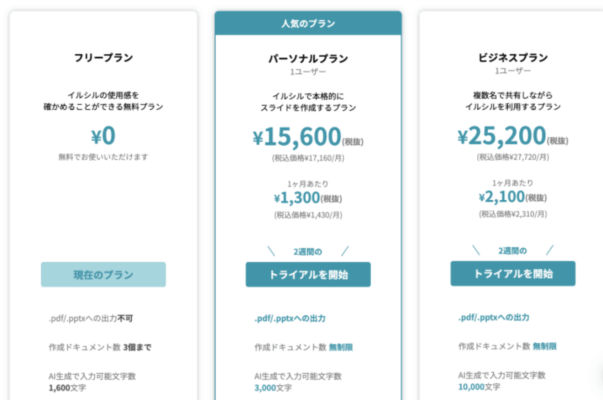Start the パーソナルプラン trial
This screenshot has height=400, width=603.
tap(308, 275)
